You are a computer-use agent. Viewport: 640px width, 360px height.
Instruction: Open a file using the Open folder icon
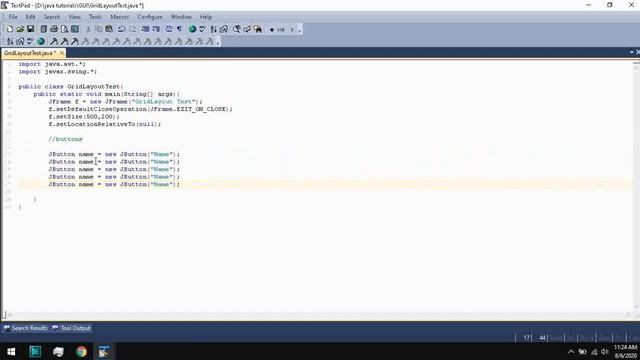pyautogui.click(x=20, y=29)
